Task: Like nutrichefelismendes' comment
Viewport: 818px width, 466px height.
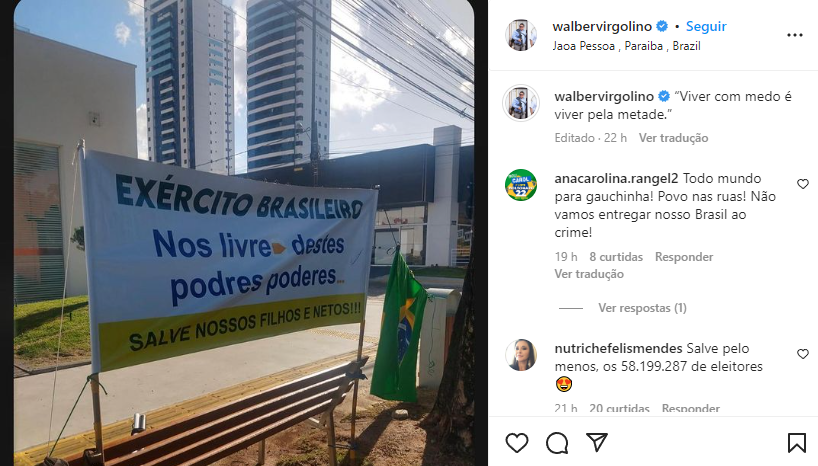Action: pos(803,354)
